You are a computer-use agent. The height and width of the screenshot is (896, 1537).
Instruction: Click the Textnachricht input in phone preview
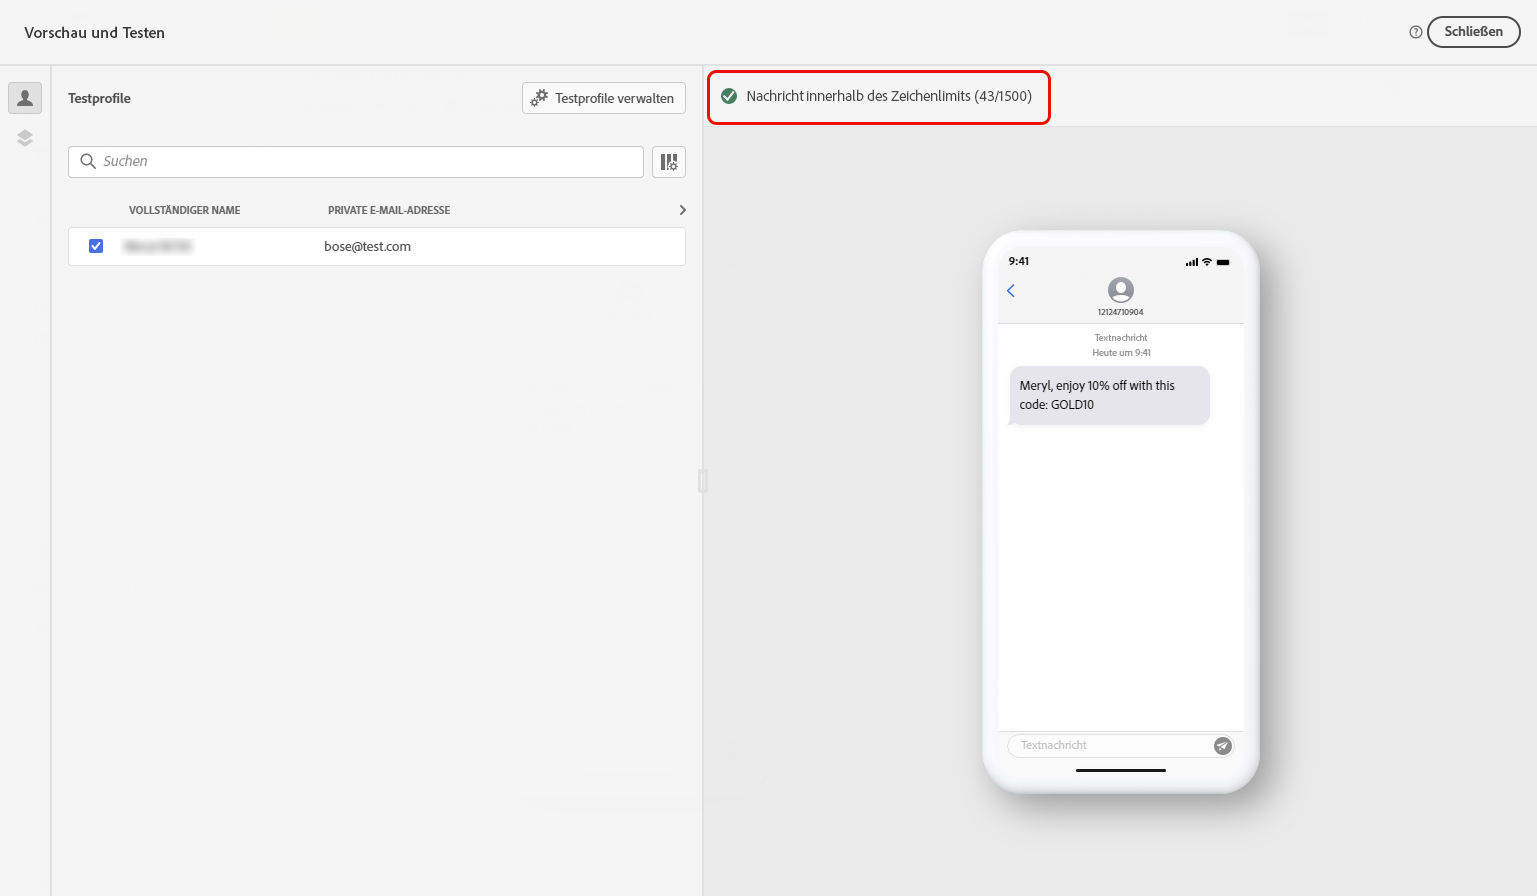coord(1121,745)
